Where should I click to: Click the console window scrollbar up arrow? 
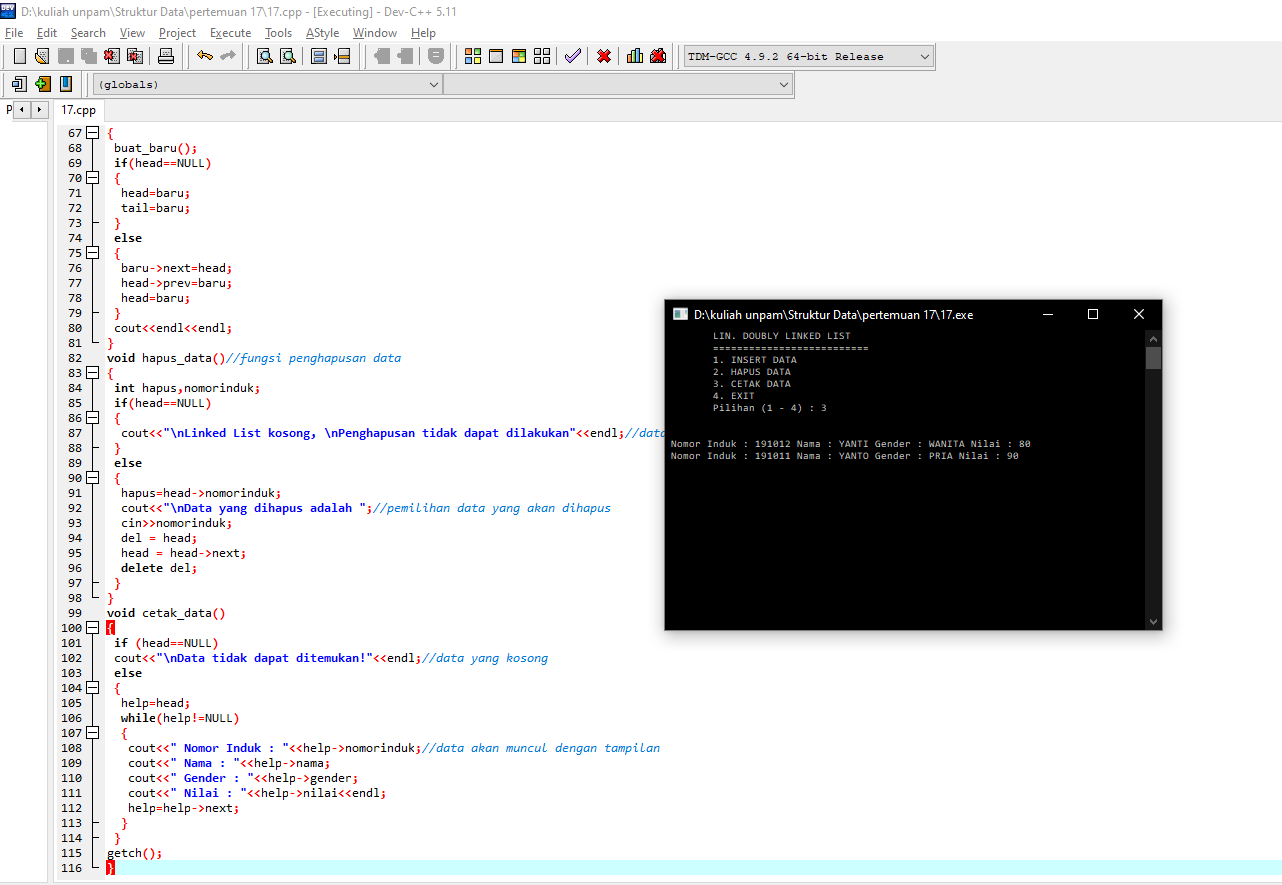click(1153, 339)
